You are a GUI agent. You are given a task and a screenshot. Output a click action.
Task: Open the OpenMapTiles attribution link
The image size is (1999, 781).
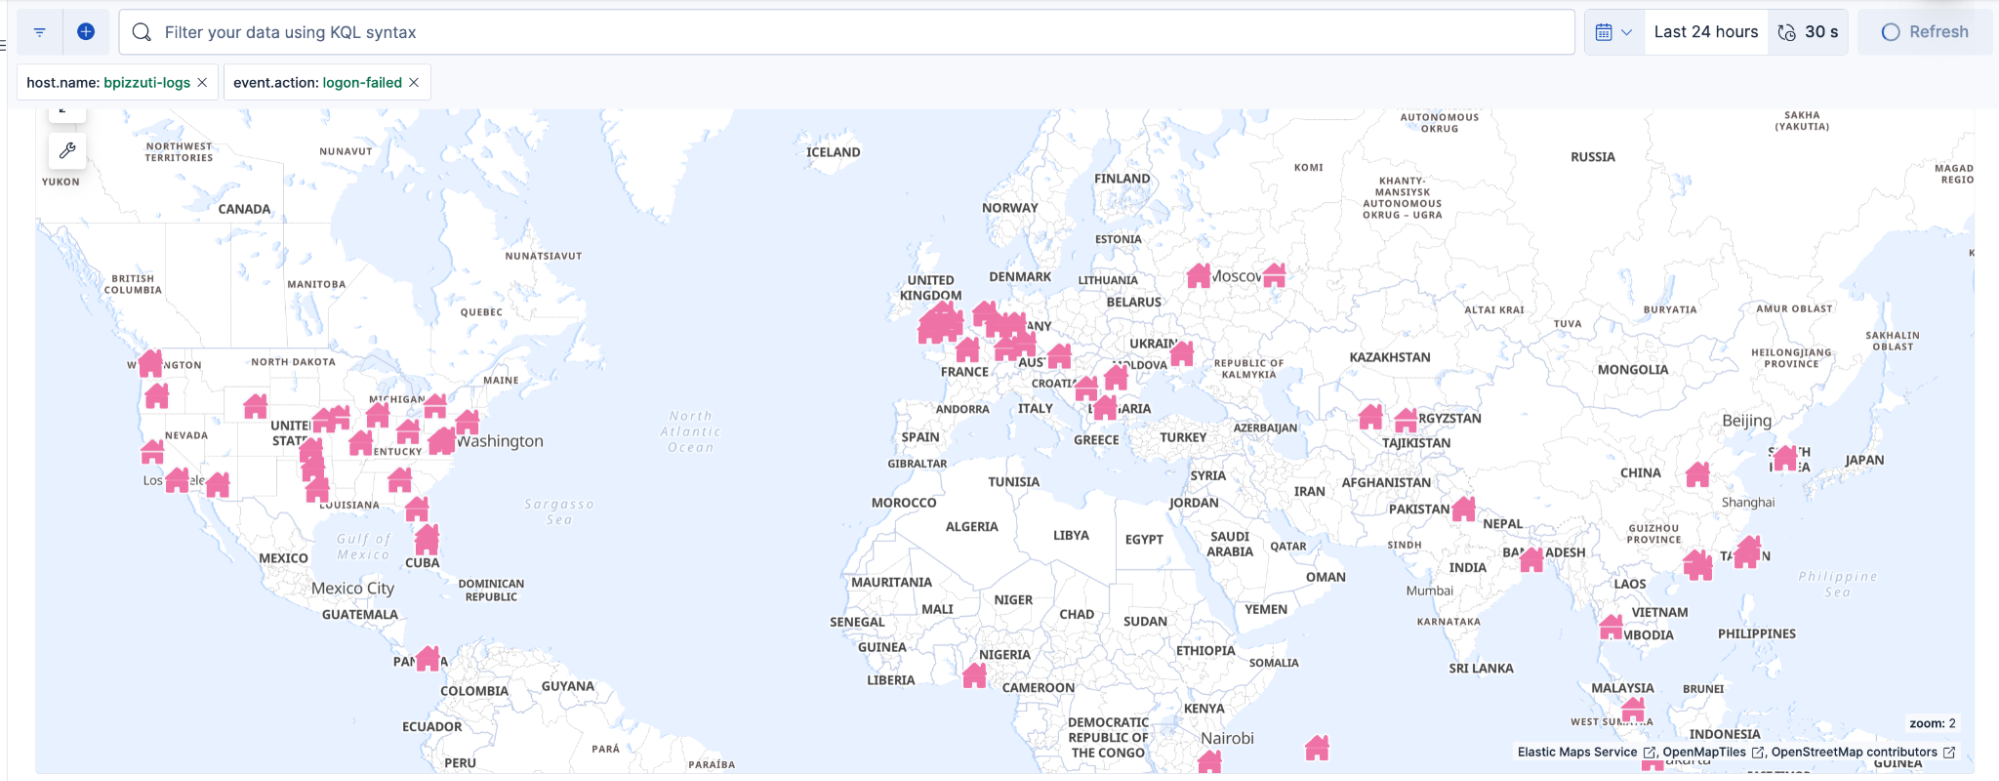[x=1712, y=752]
